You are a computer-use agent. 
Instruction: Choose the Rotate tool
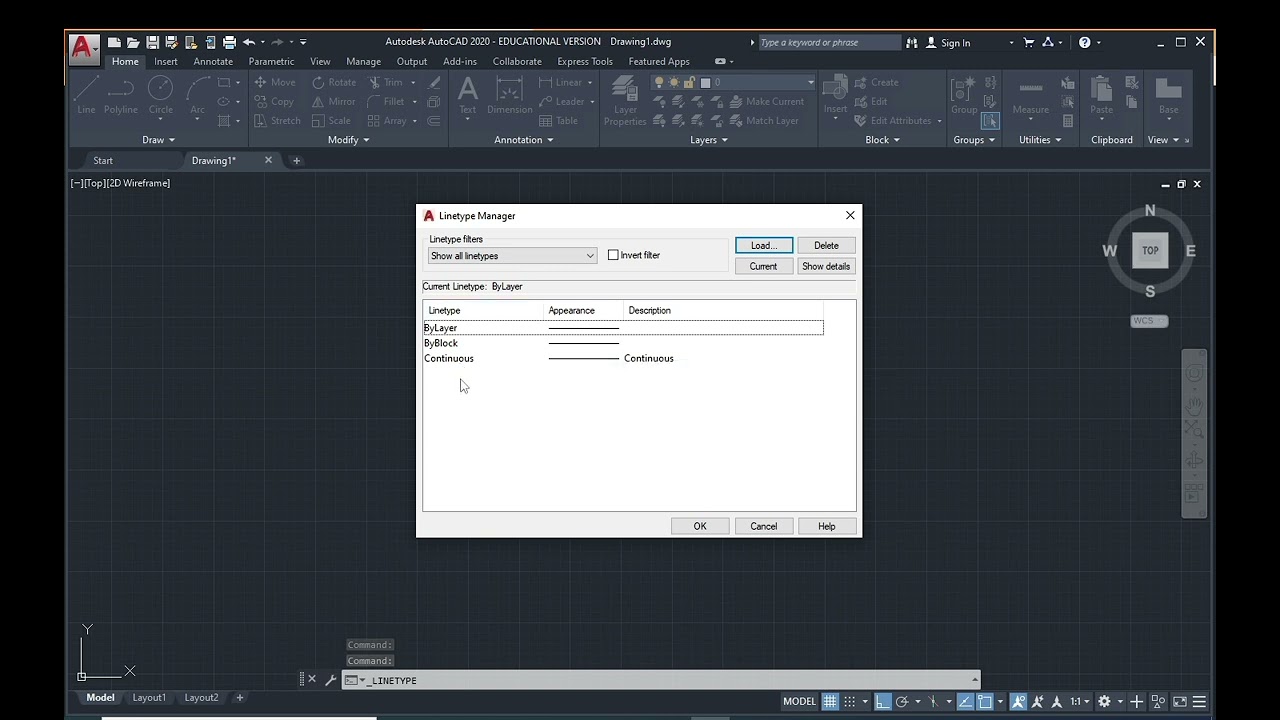click(x=334, y=82)
